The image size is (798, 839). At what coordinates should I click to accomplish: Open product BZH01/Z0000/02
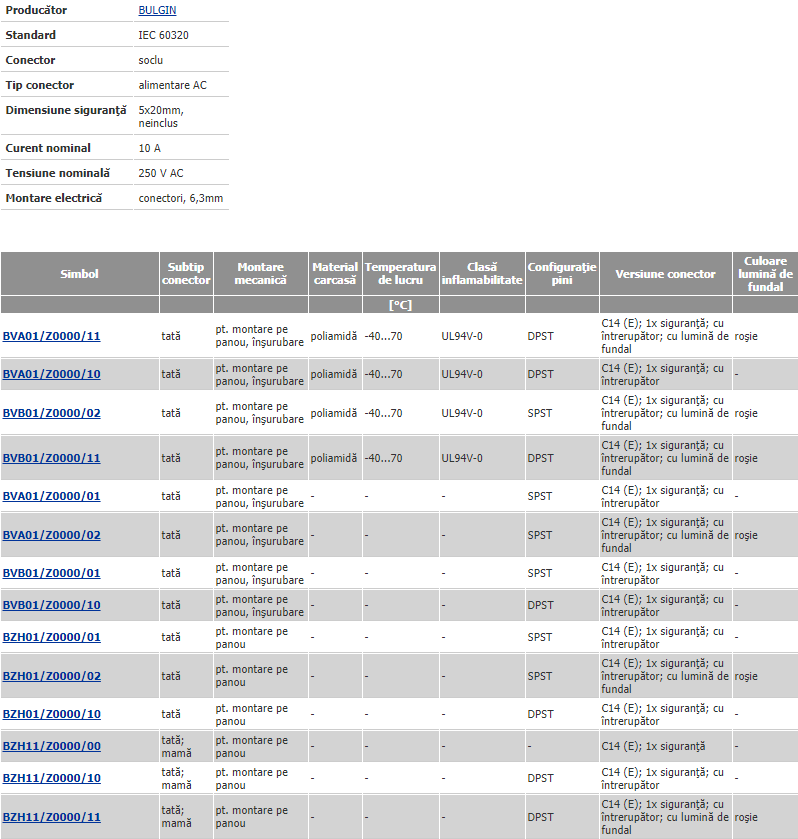(x=51, y=676)
